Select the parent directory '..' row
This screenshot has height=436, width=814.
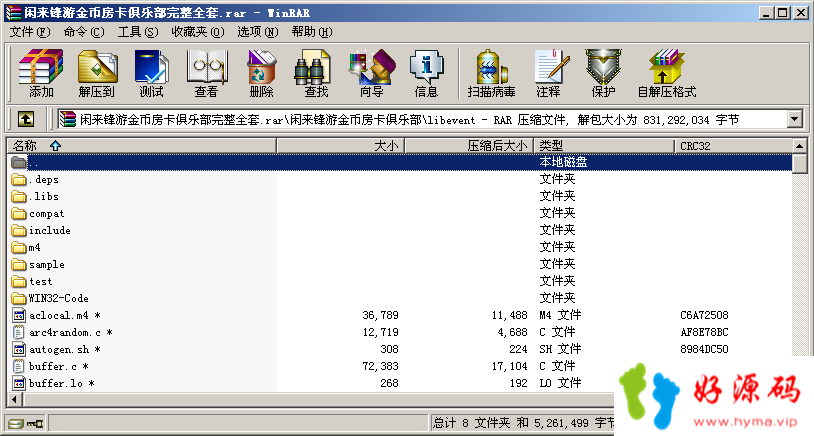400,162
